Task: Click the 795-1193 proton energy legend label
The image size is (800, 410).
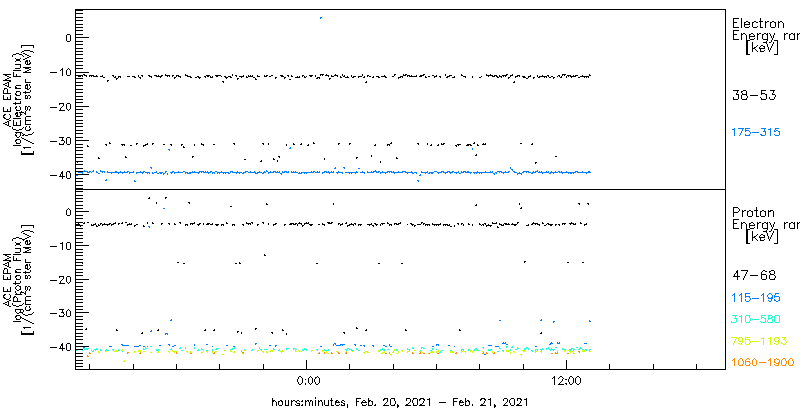Action: (759, 341)
